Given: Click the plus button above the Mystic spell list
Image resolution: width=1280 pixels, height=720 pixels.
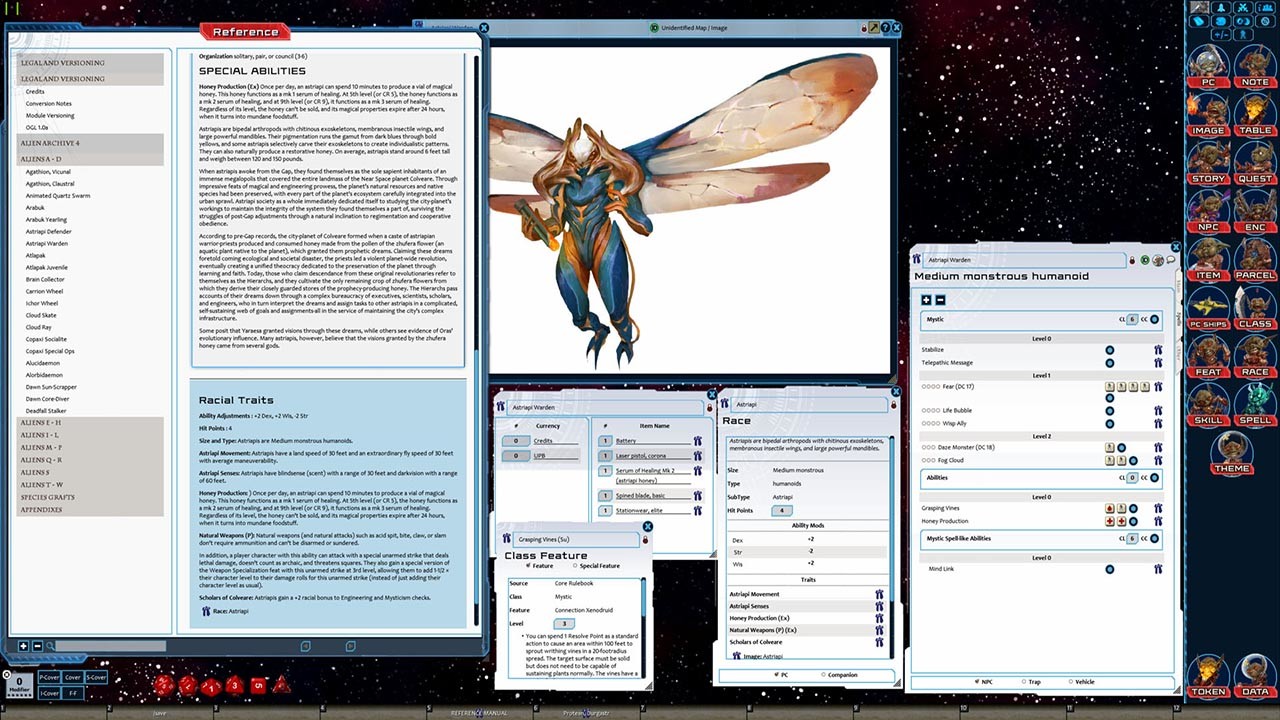Looking at the screenshot, I should click(x=925, y=300).
